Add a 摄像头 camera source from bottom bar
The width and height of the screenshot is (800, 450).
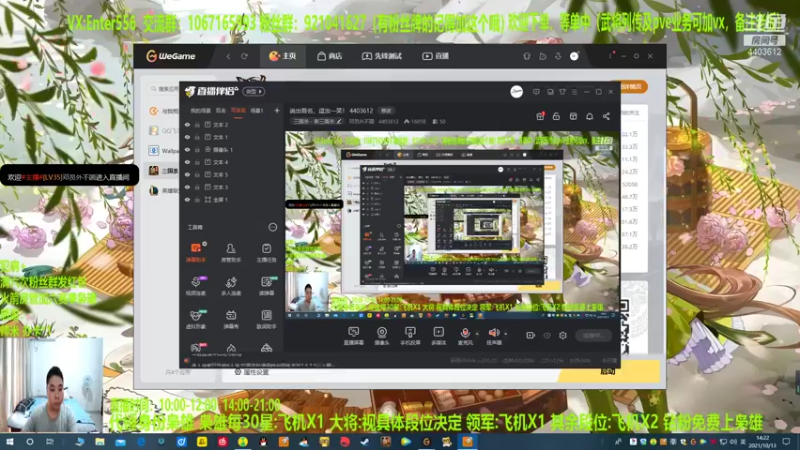382,336
